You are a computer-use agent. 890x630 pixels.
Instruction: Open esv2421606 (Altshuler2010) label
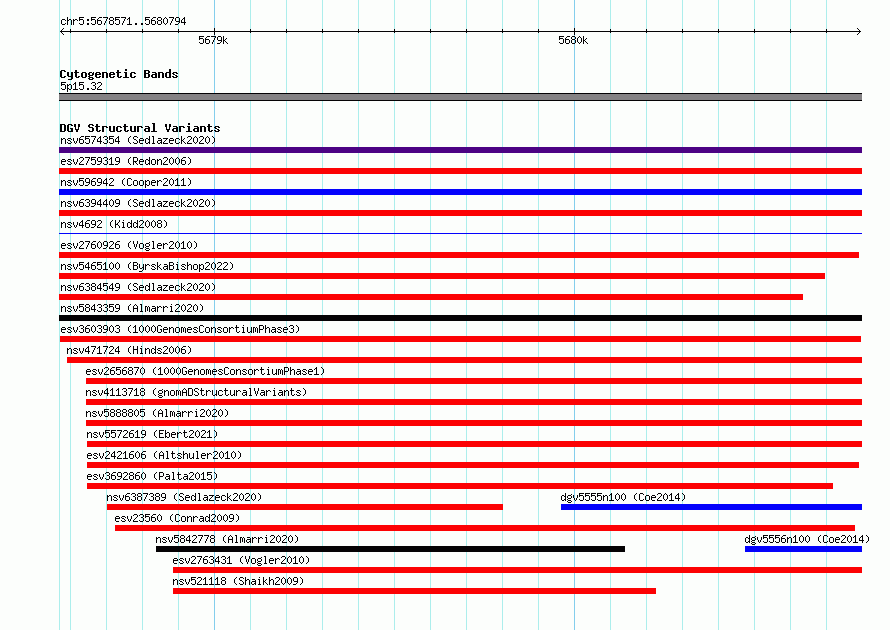point(164,455)
